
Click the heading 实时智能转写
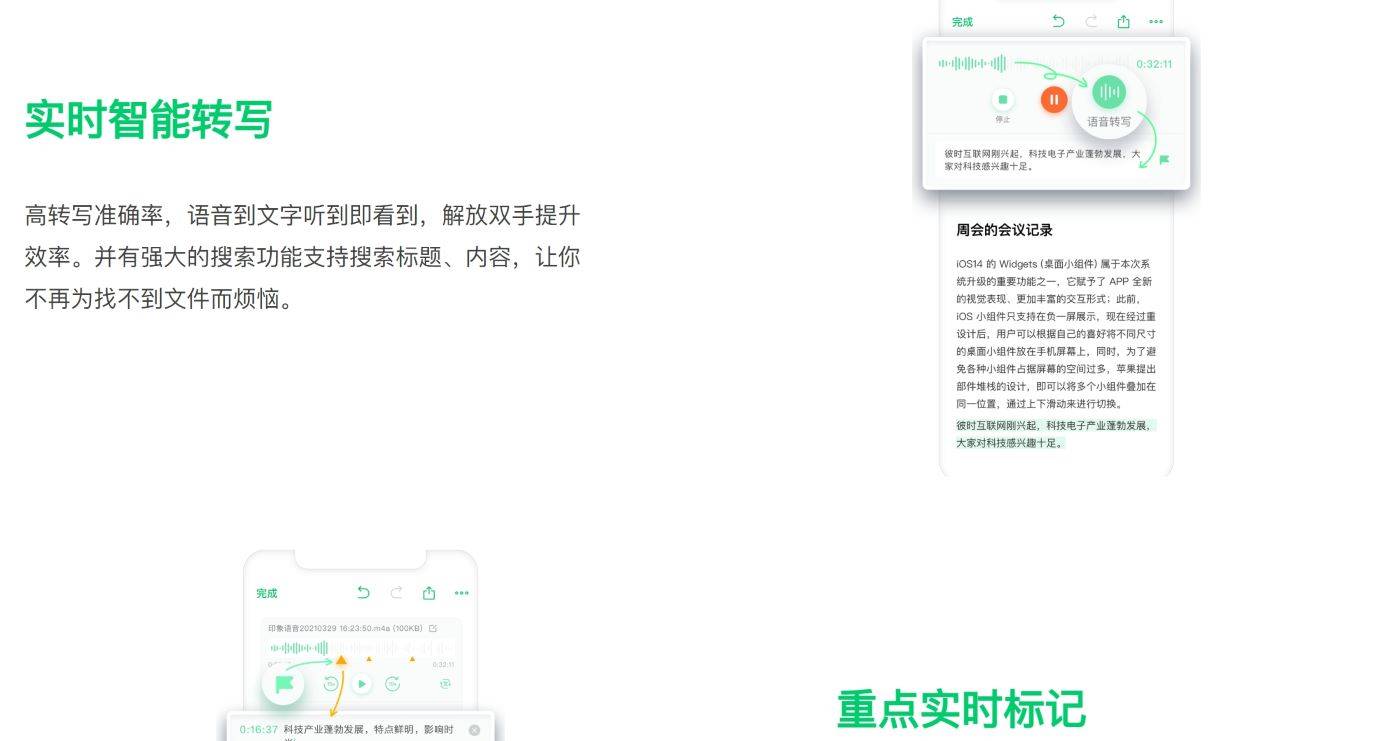[148, 120]
